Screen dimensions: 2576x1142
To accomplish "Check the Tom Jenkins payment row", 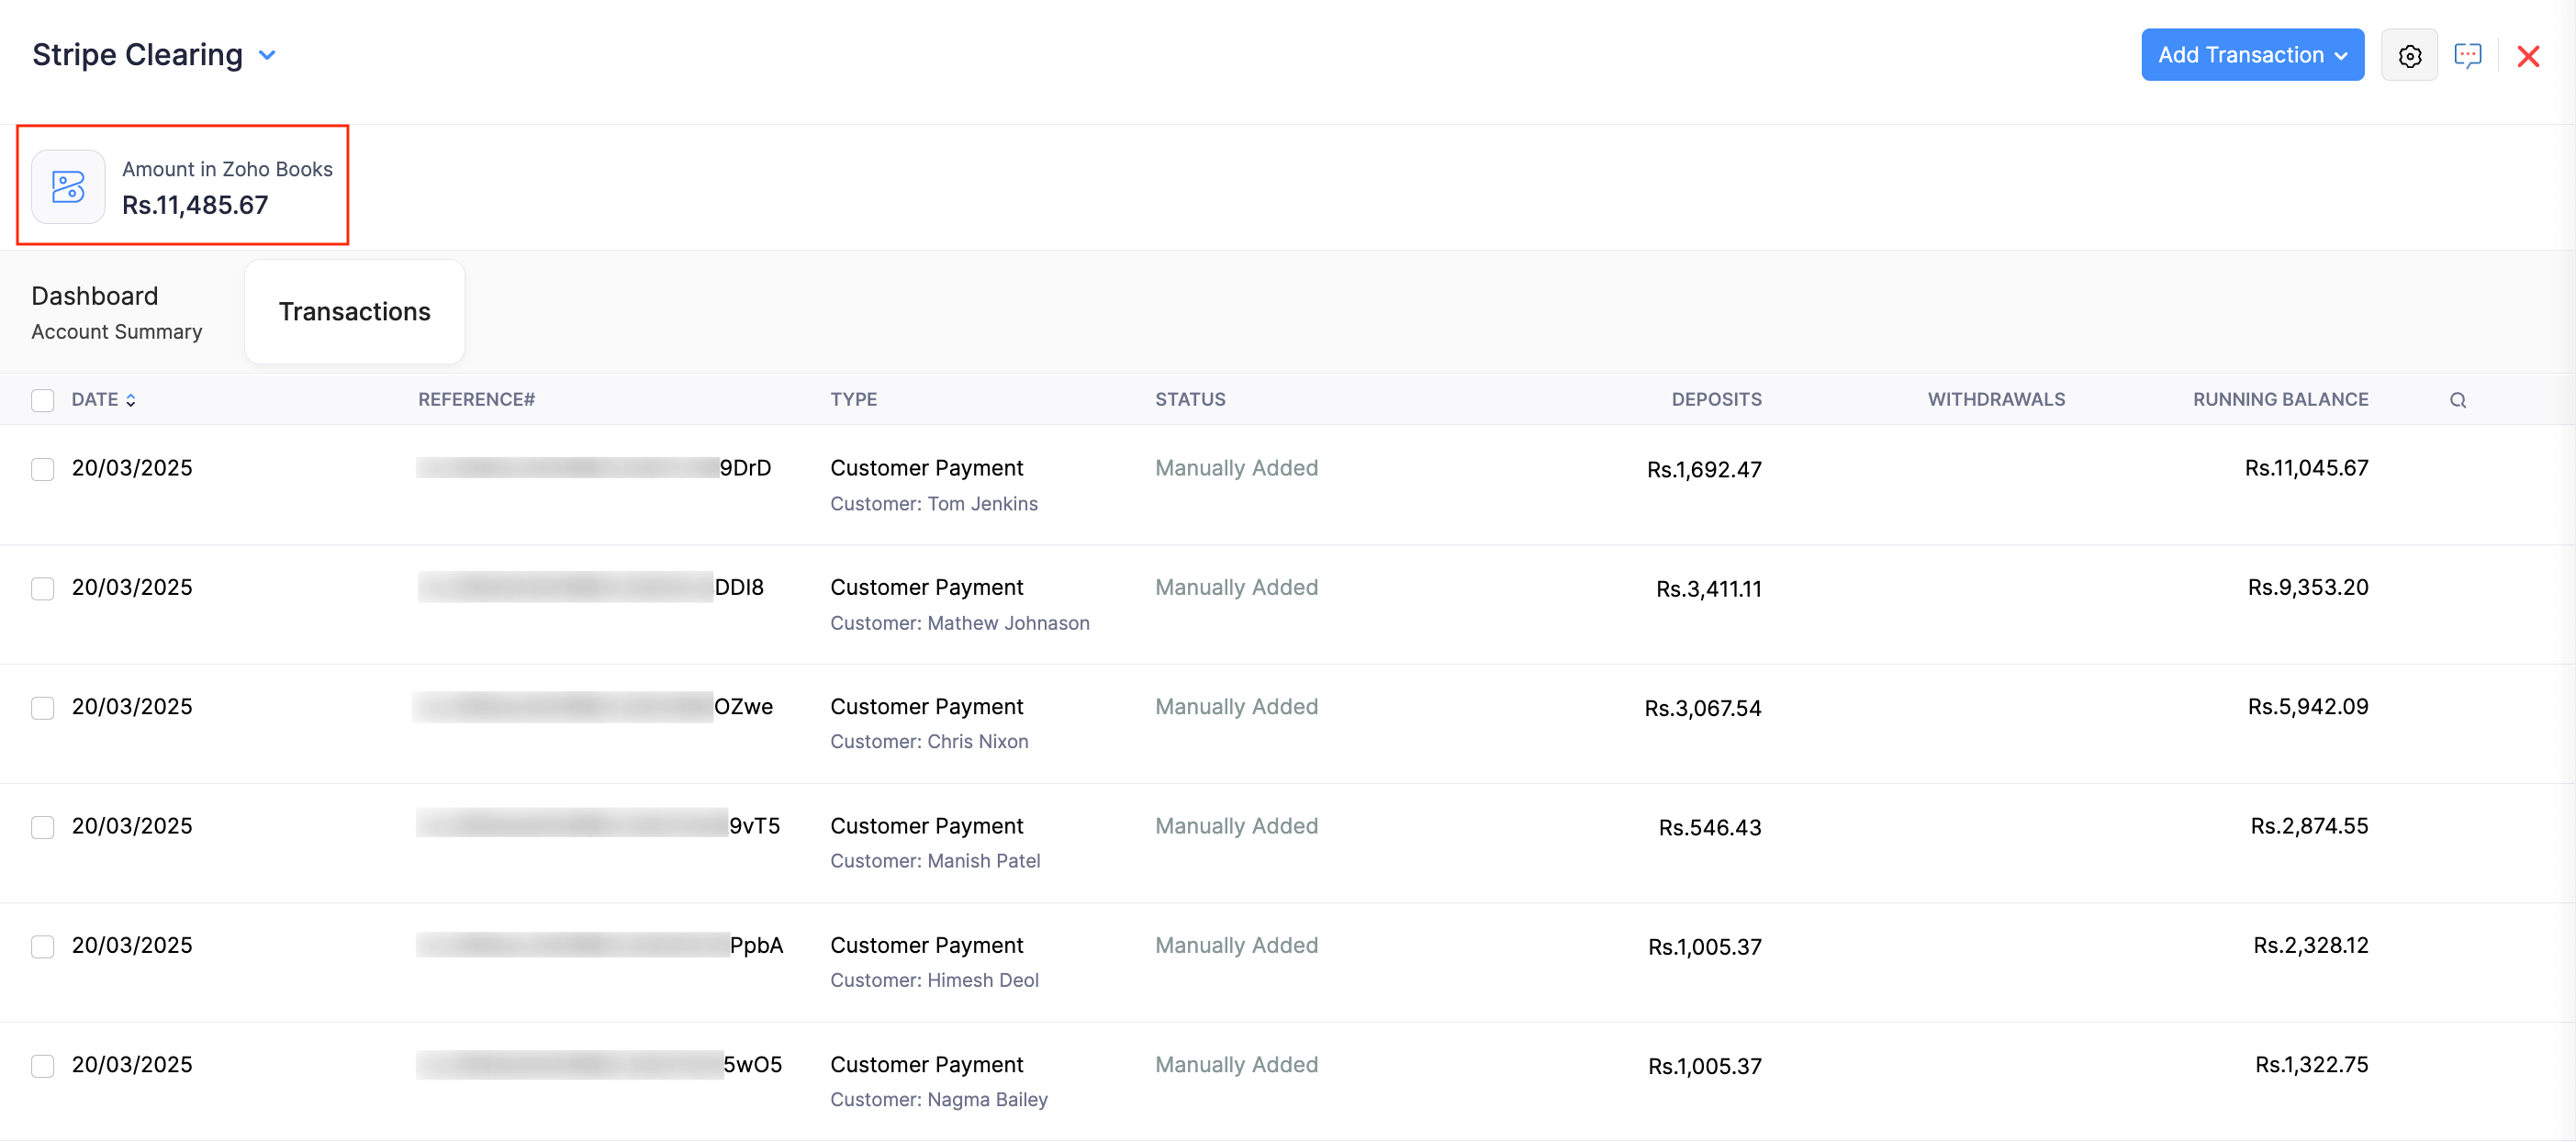I will (x=42, y=469).
